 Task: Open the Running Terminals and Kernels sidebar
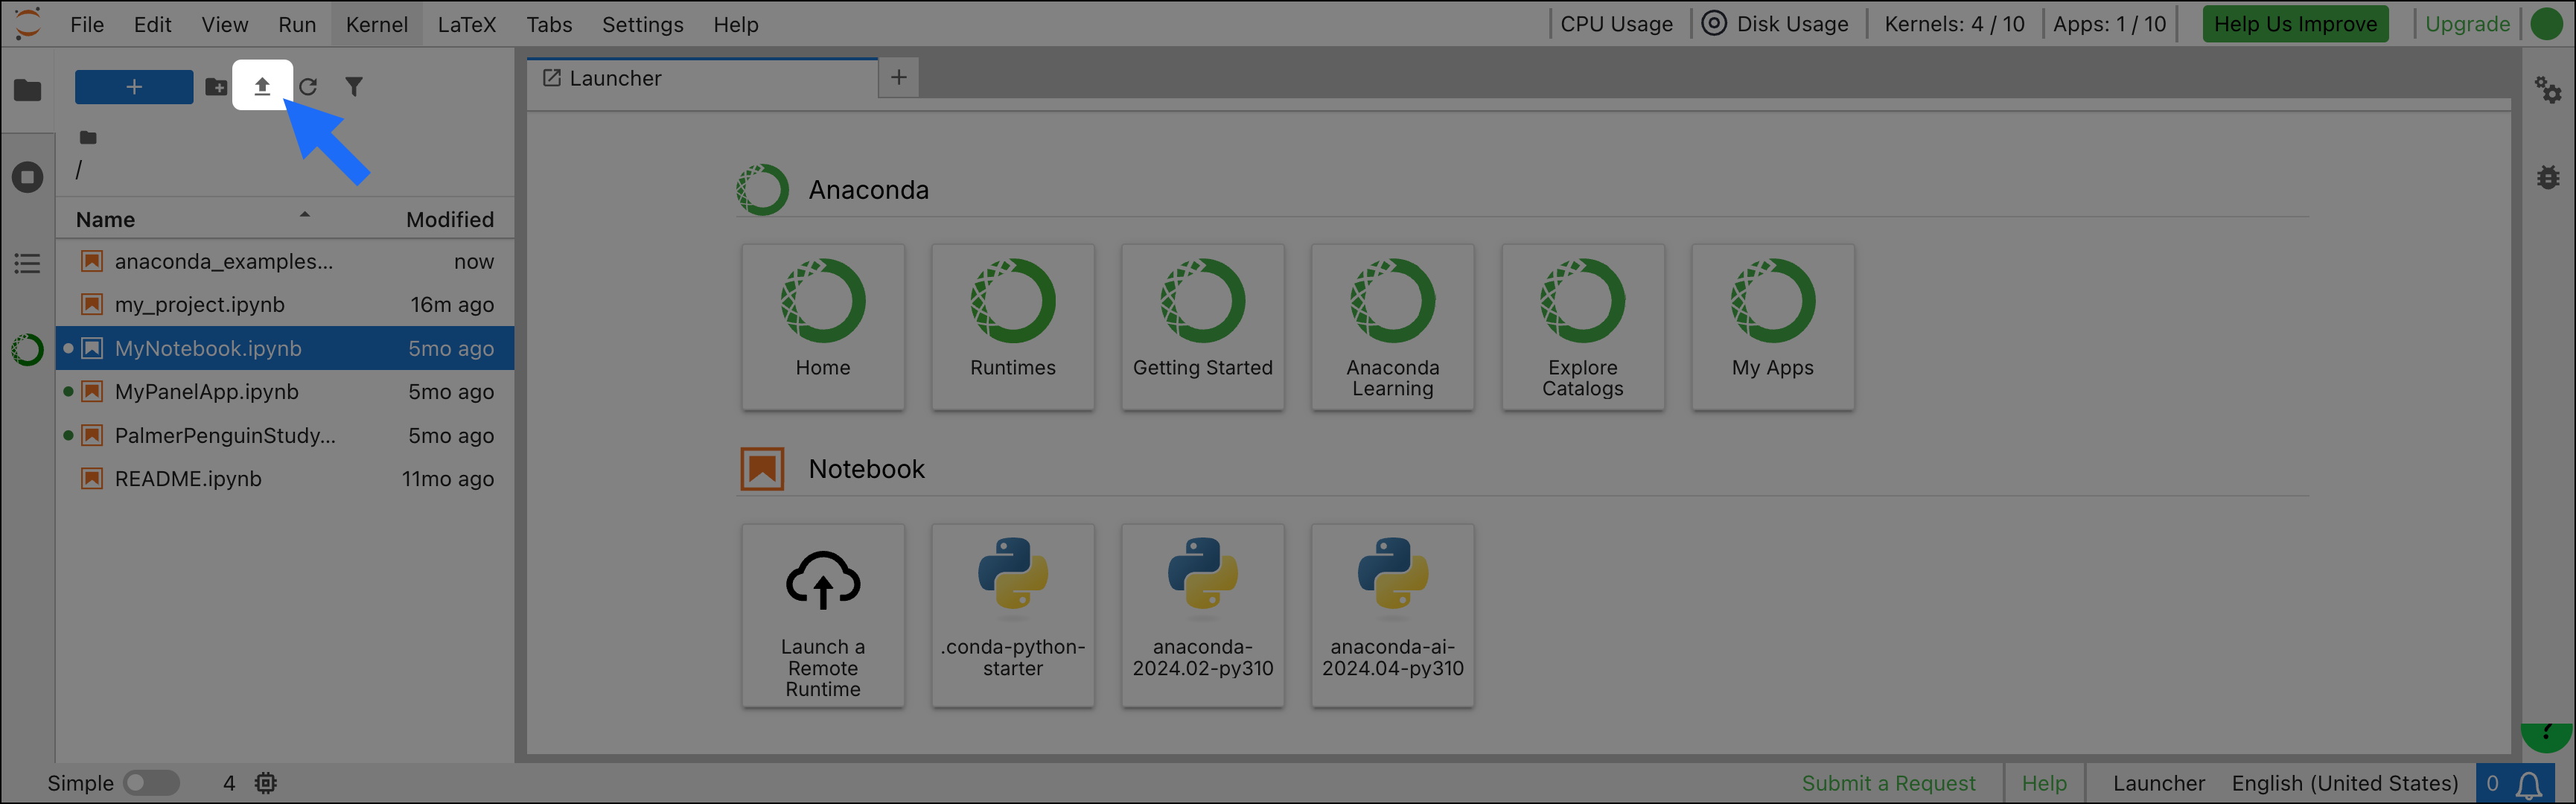click(x=28, y=178)
